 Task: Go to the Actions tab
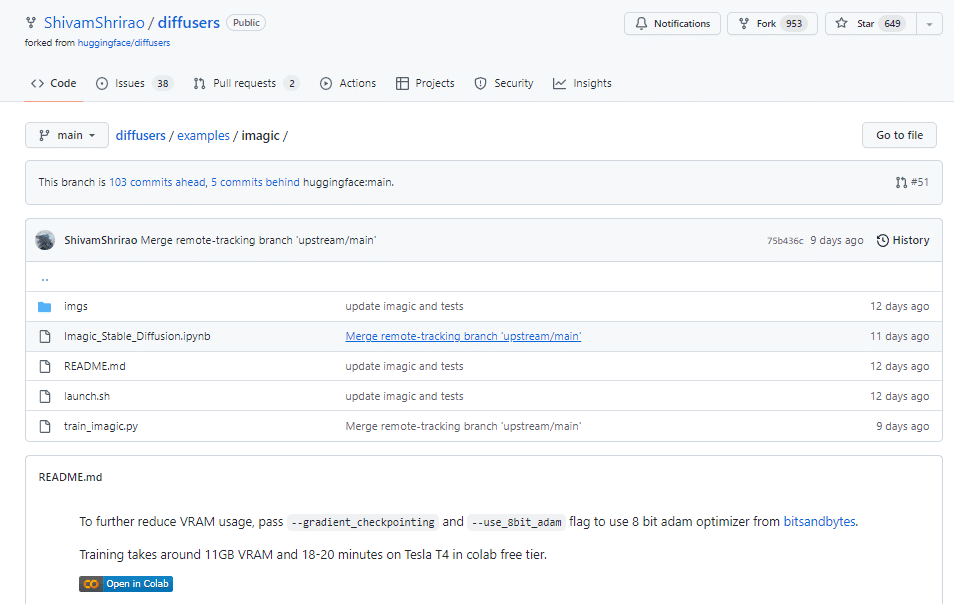pyautogui.click(x=348, y=83)
